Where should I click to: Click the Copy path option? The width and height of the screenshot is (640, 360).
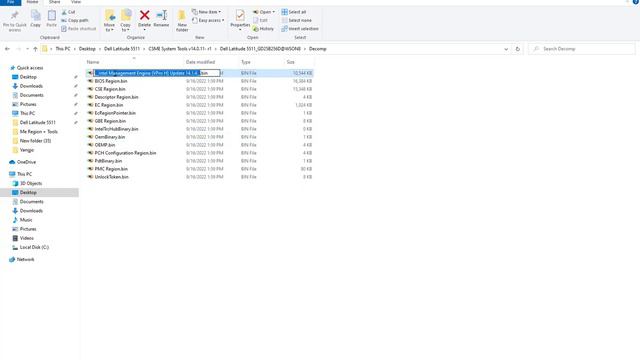coord(75,20)
